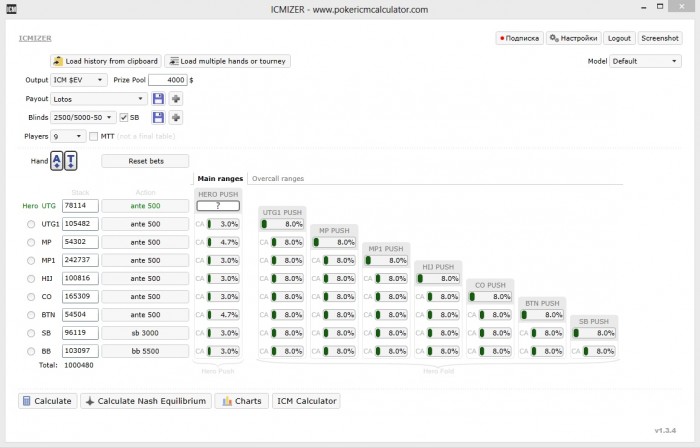The image size is (700, 448).
Task: Click BB stack field 103097
Action: pyautogui.click(x=80, y=351)
